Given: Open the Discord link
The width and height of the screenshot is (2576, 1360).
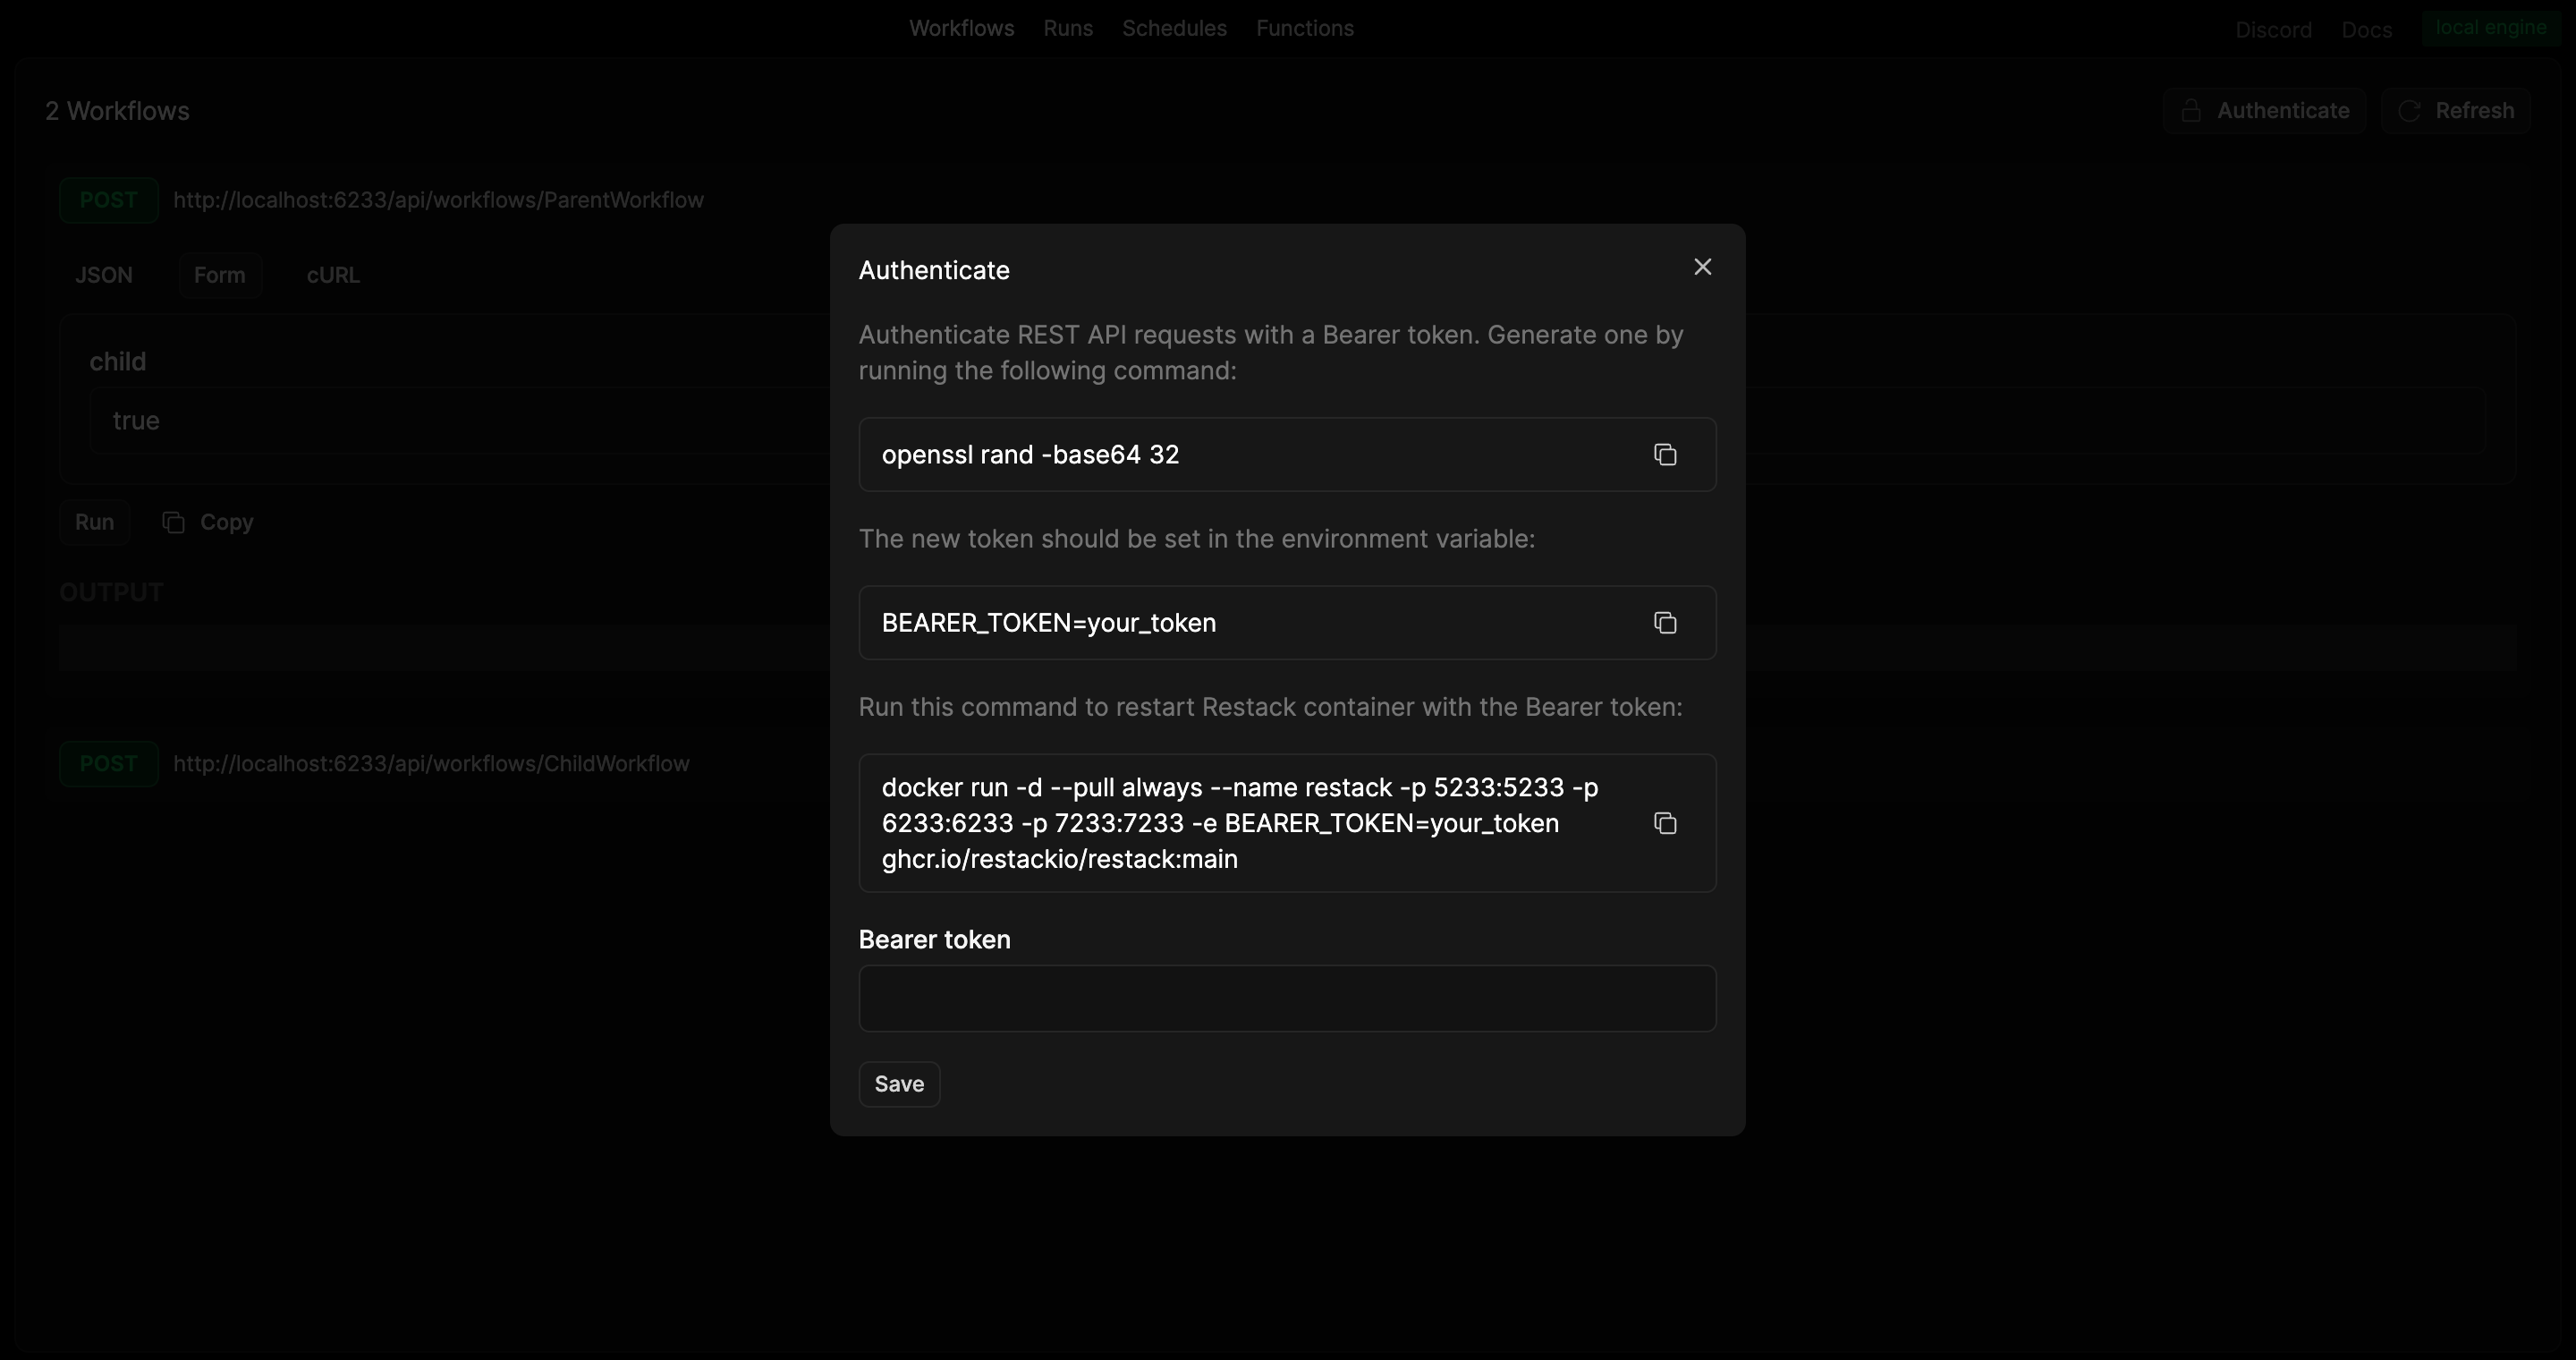Looking at the screenshot, I should 2272,30.
